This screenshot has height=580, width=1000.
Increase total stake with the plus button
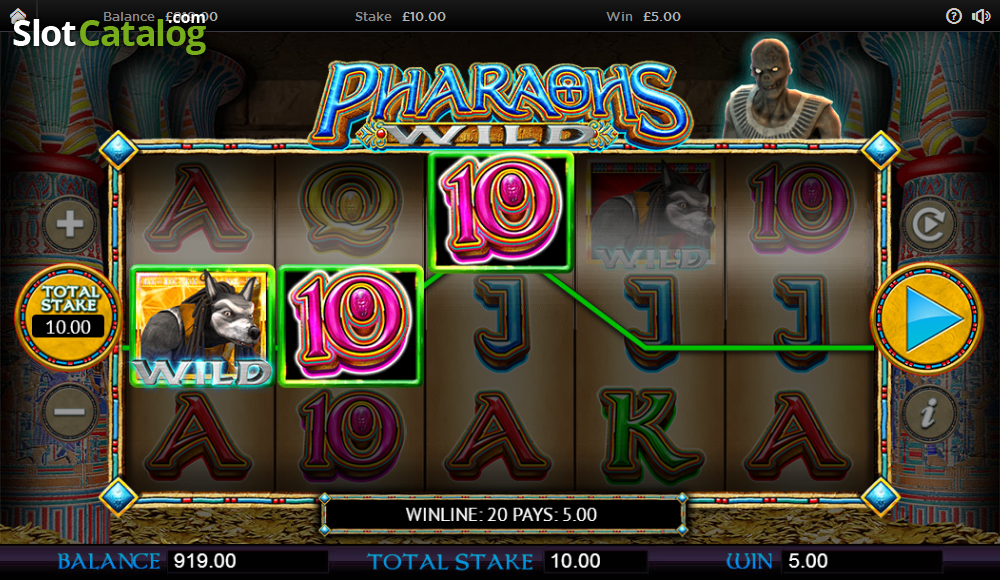[70, 224]
